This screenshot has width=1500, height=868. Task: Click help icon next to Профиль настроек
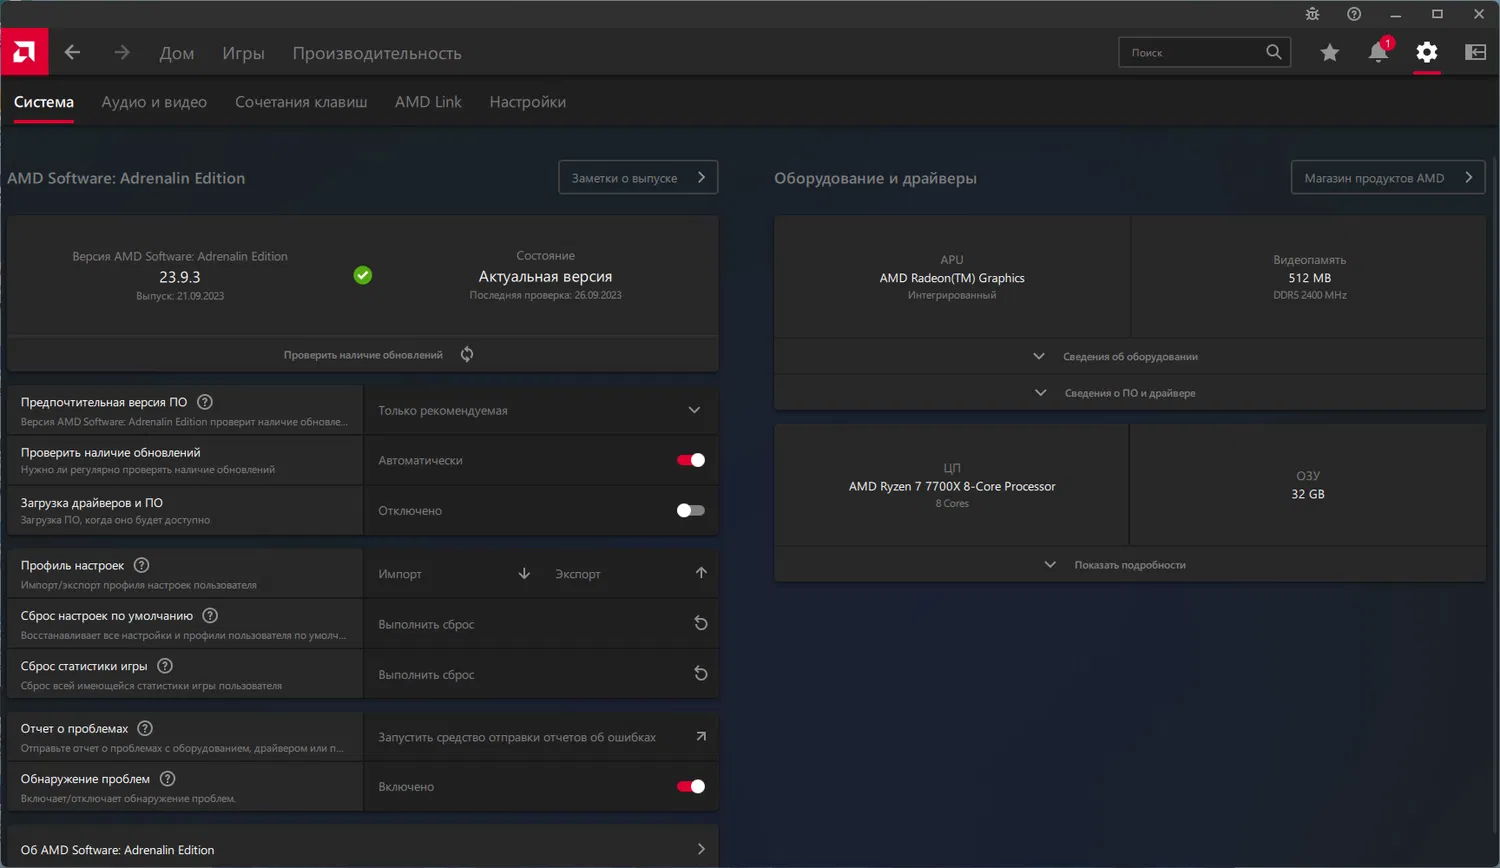142,565
